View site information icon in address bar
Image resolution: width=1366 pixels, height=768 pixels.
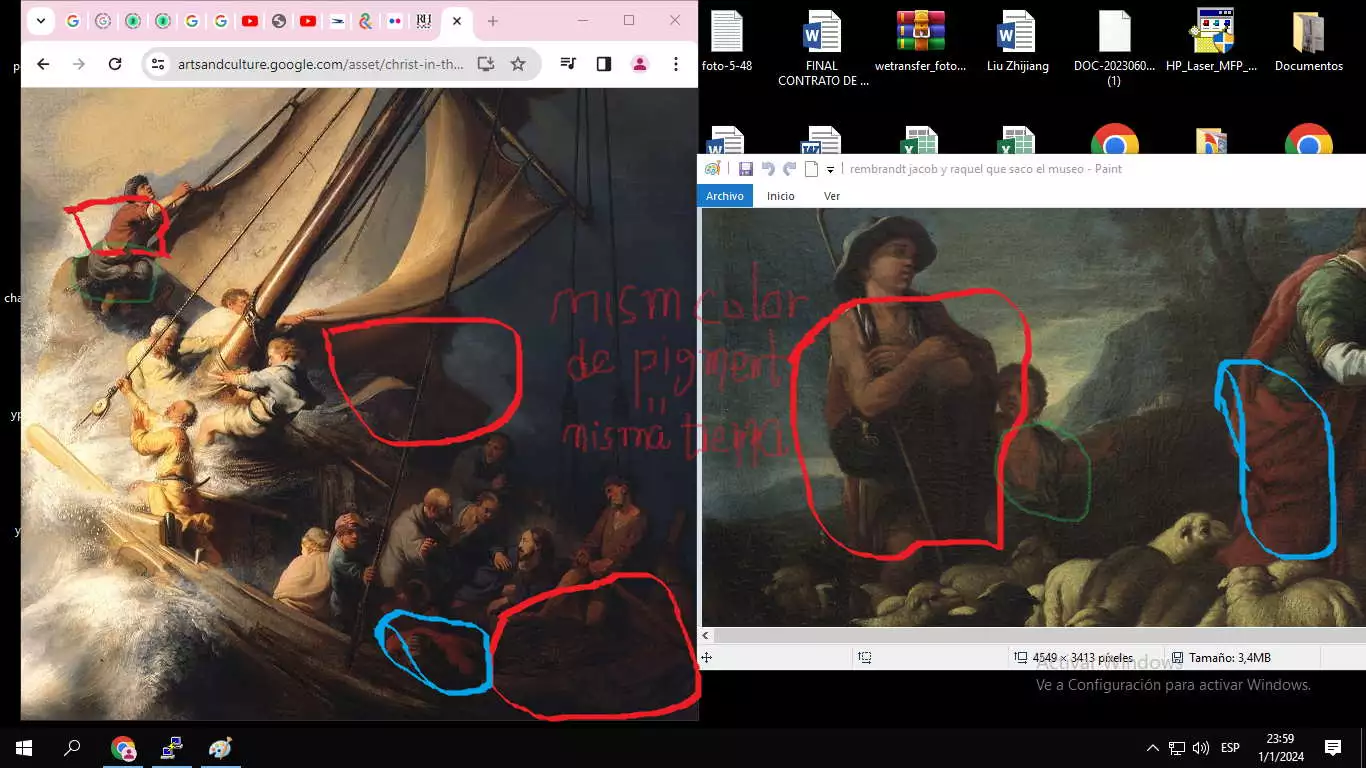157,64
